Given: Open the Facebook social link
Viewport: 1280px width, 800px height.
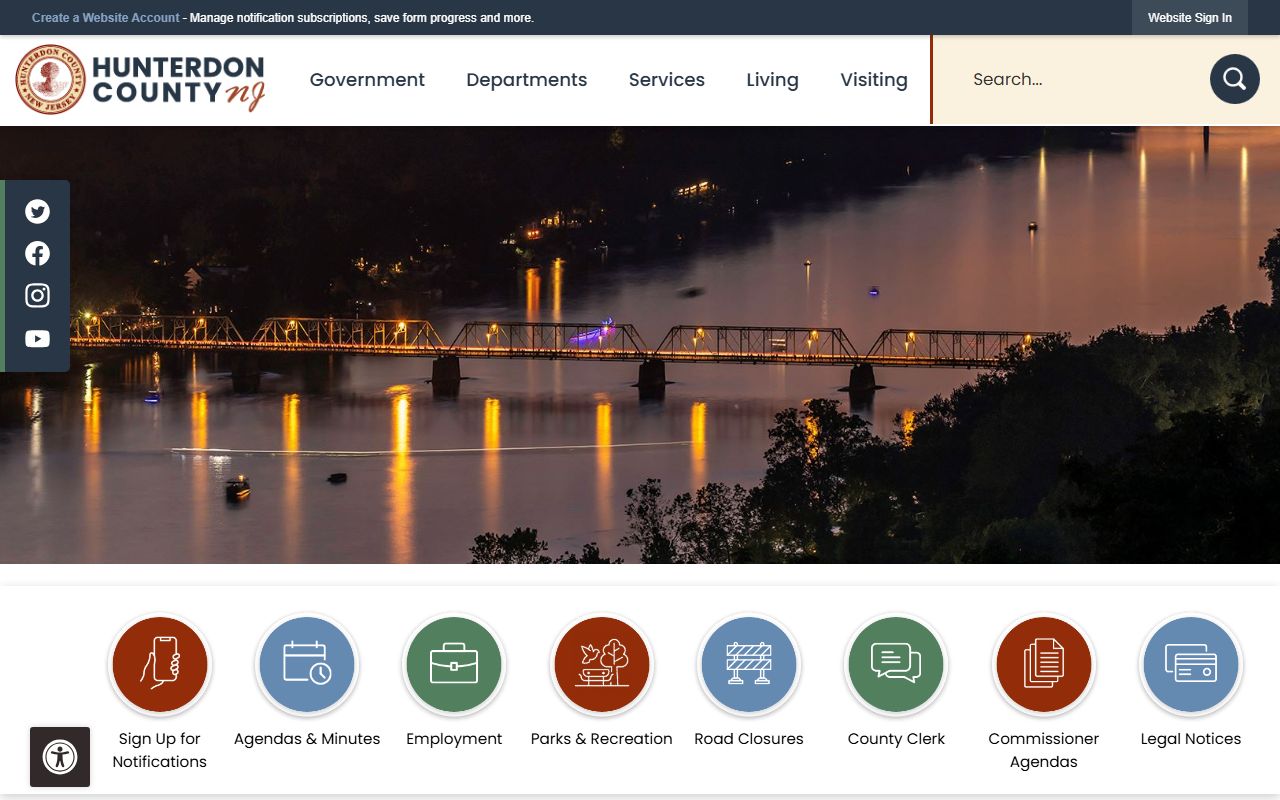Looking at the screenshot, I should (37, 253).
